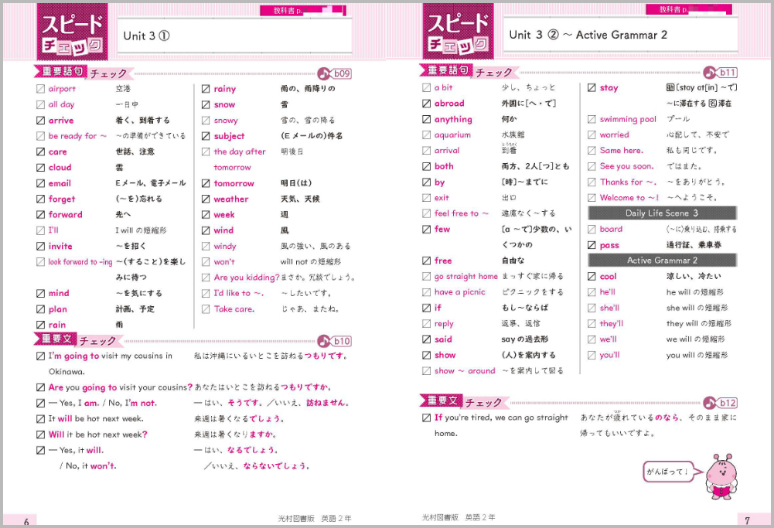Tick the checkbox beside stay
The width and height of the screenshot is (774, 528).
592,88
